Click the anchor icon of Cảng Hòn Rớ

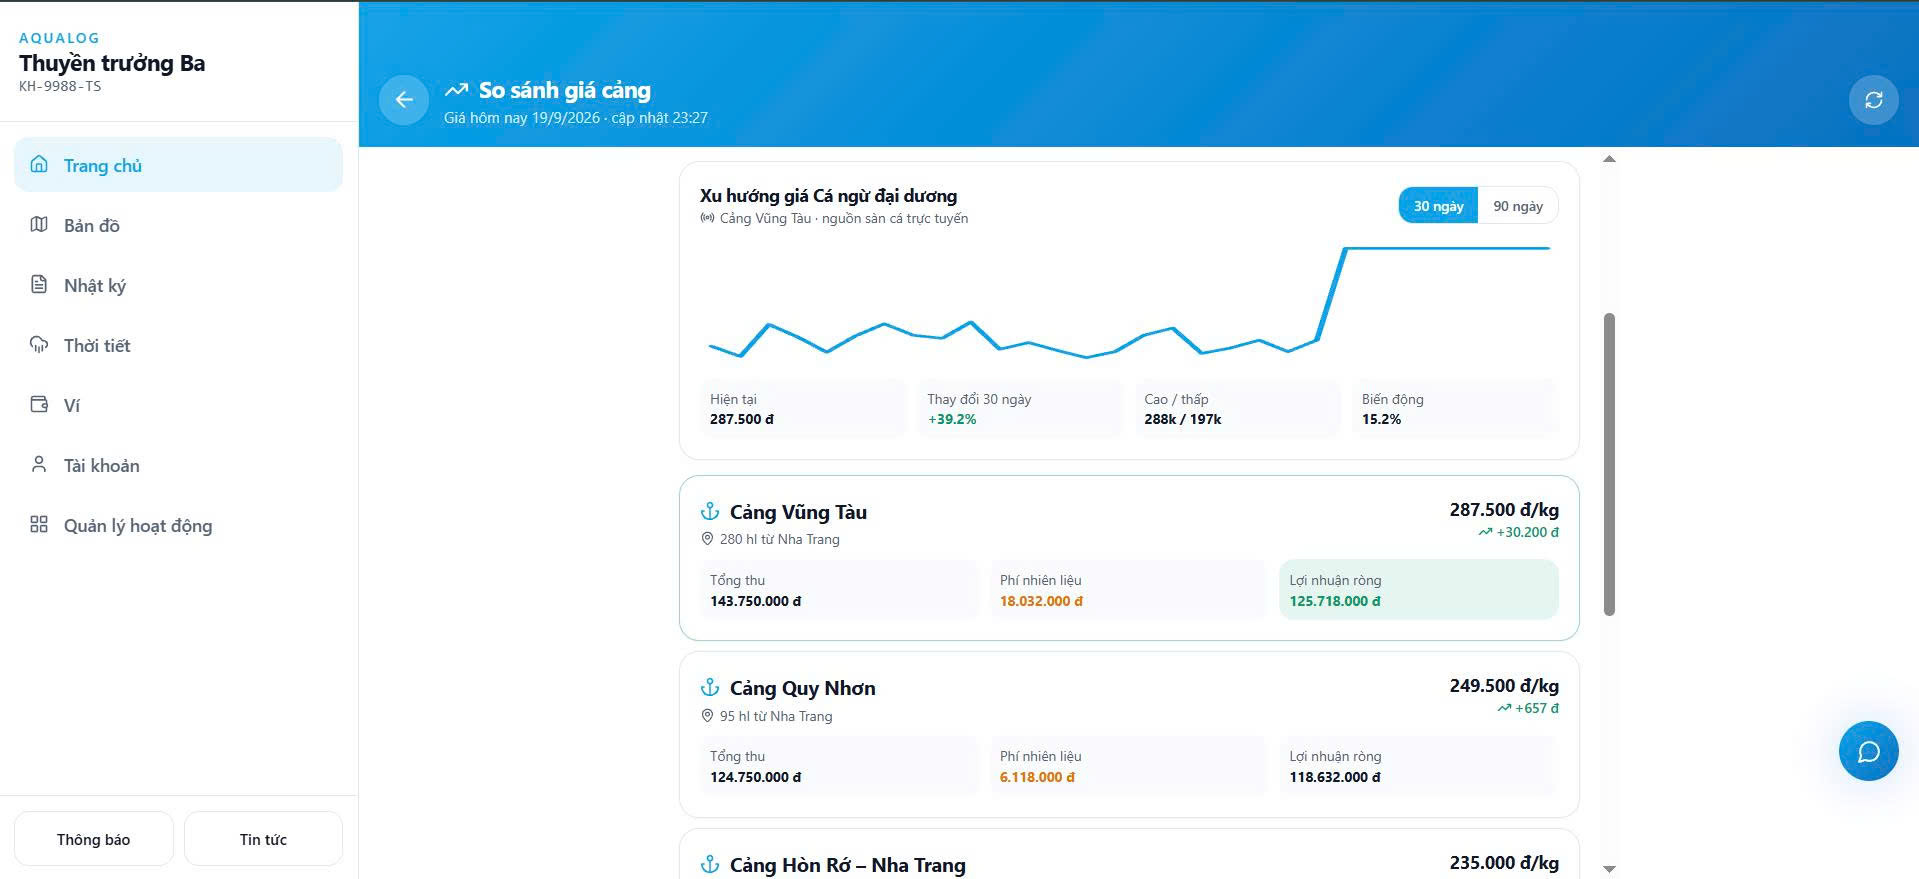pyautogui.click(x=710, y=865)
